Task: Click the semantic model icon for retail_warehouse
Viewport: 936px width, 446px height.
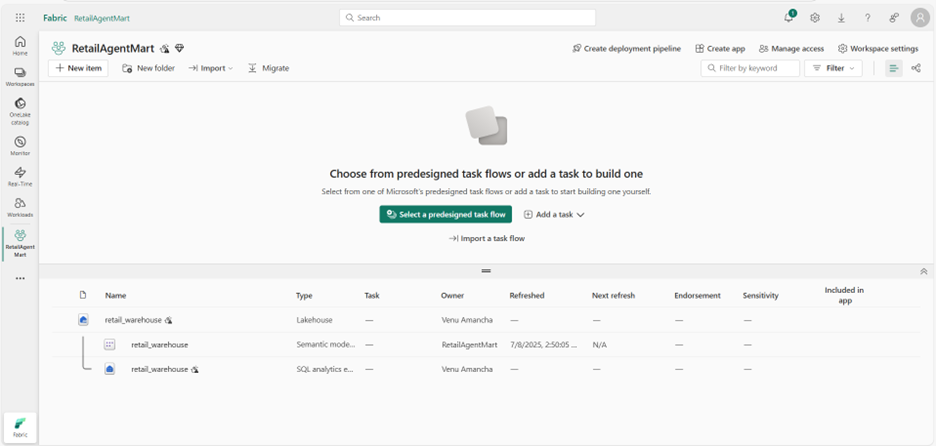Action: point(109,345)
